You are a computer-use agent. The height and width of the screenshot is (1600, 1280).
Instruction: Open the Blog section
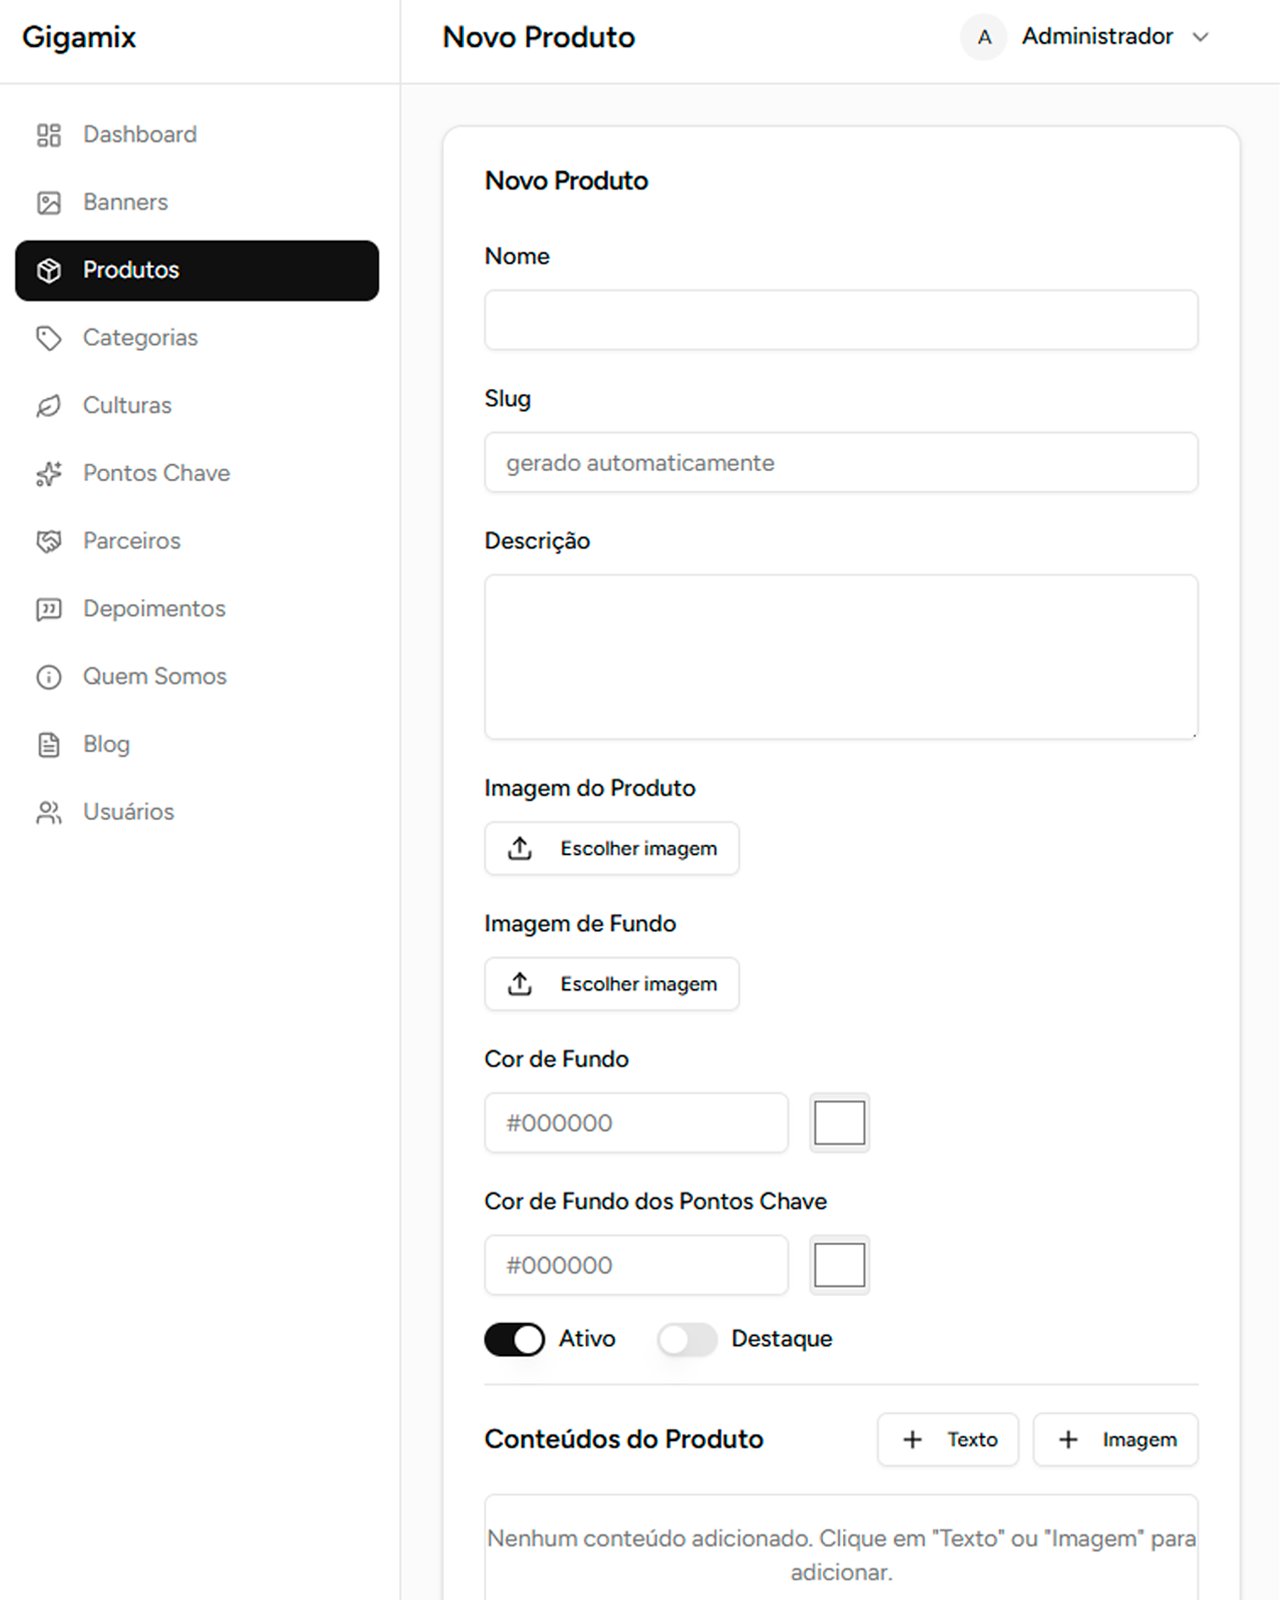coord(106,744)
